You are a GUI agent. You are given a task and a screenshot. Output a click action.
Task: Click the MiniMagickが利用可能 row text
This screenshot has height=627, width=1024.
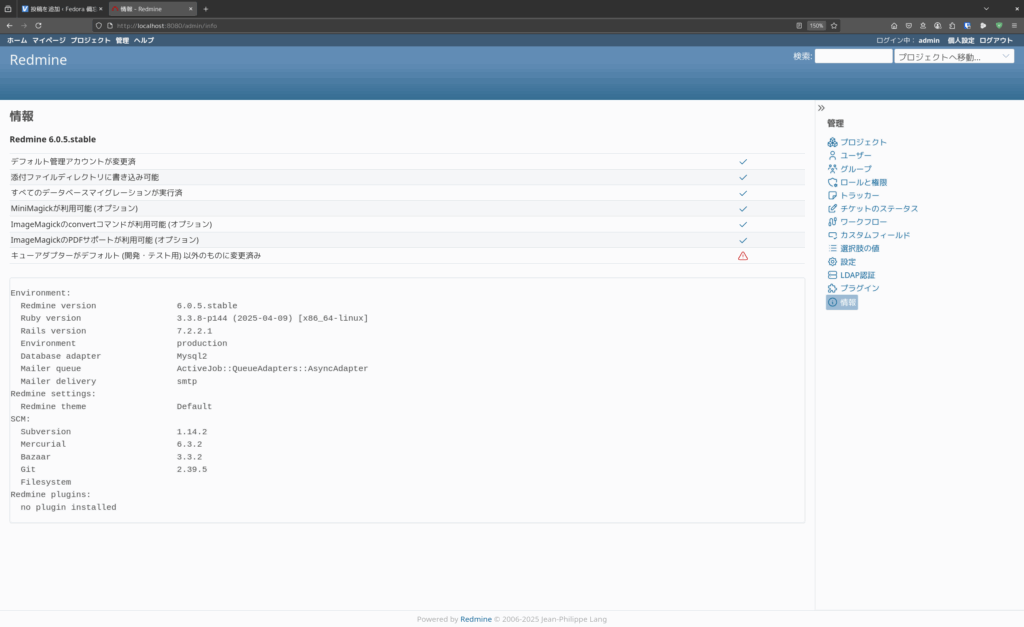[74, 208]
